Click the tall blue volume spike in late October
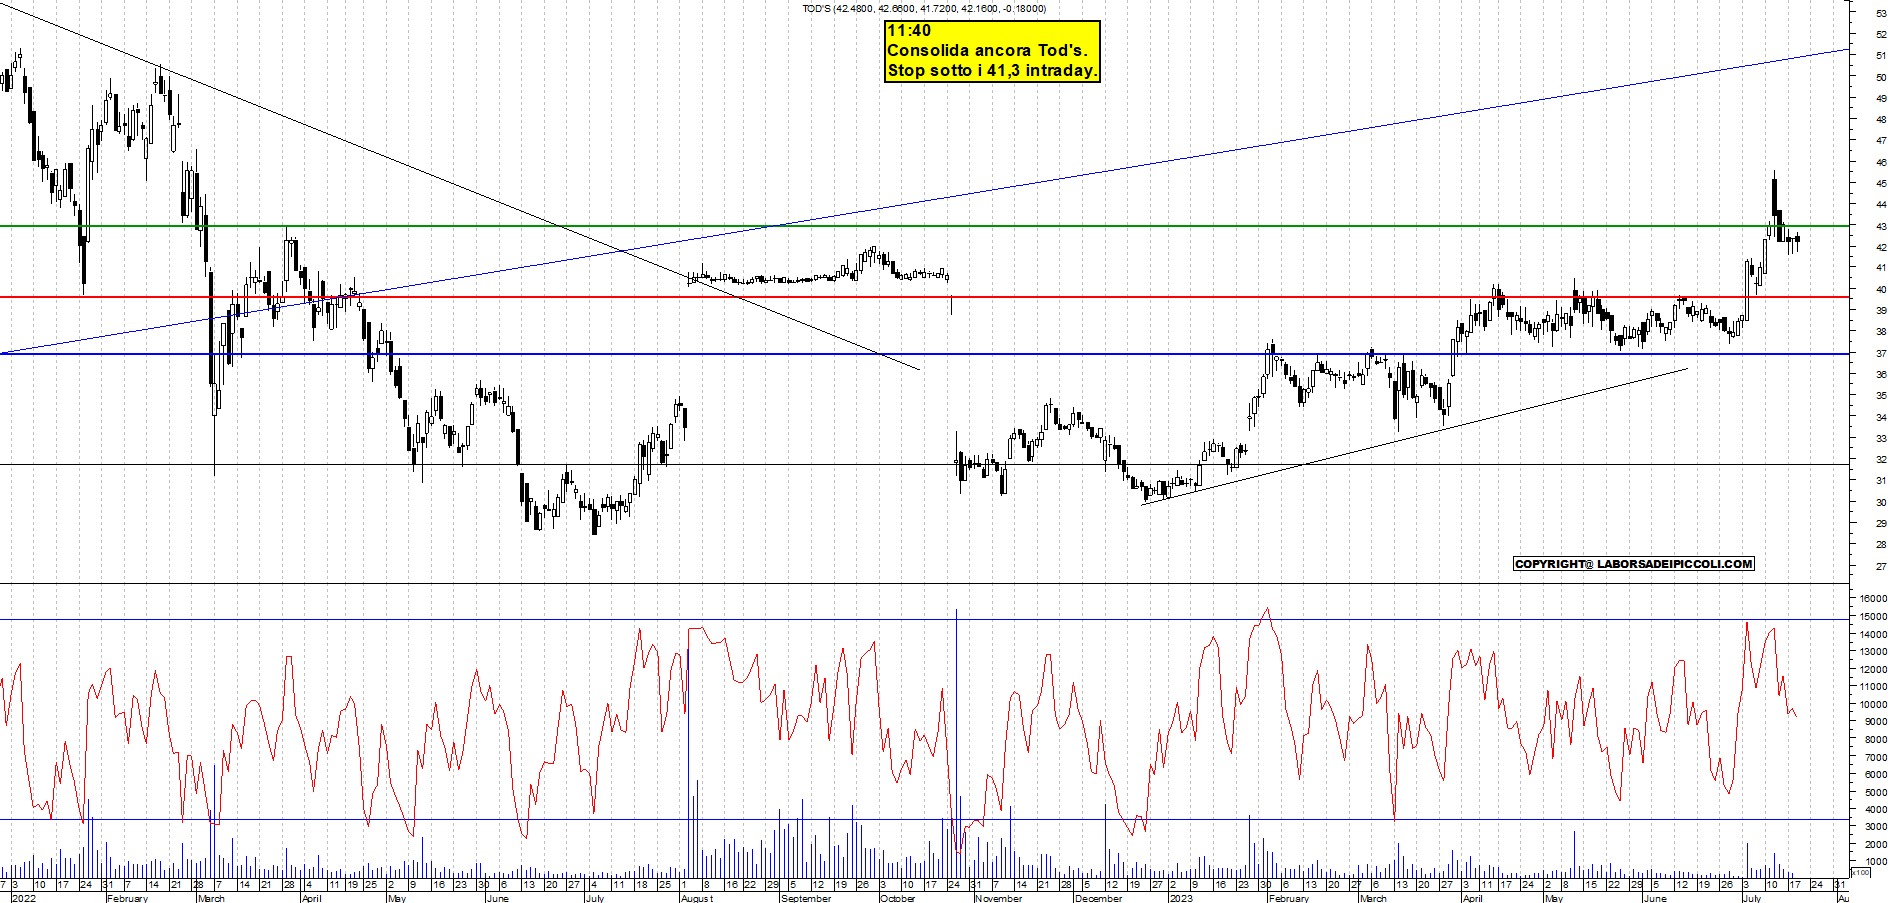This screenshot has height=903, width=1890. 956,742
